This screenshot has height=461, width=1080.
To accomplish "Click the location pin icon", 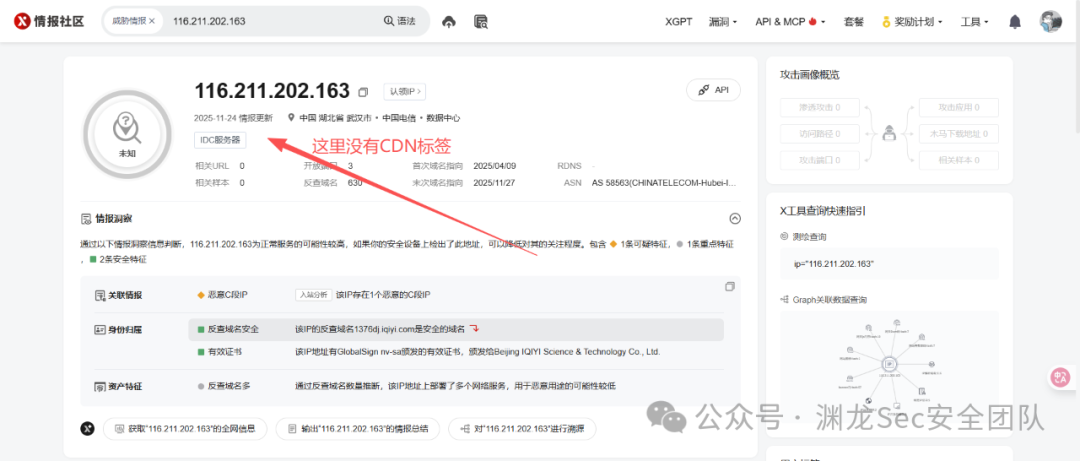I will point(291,118).
